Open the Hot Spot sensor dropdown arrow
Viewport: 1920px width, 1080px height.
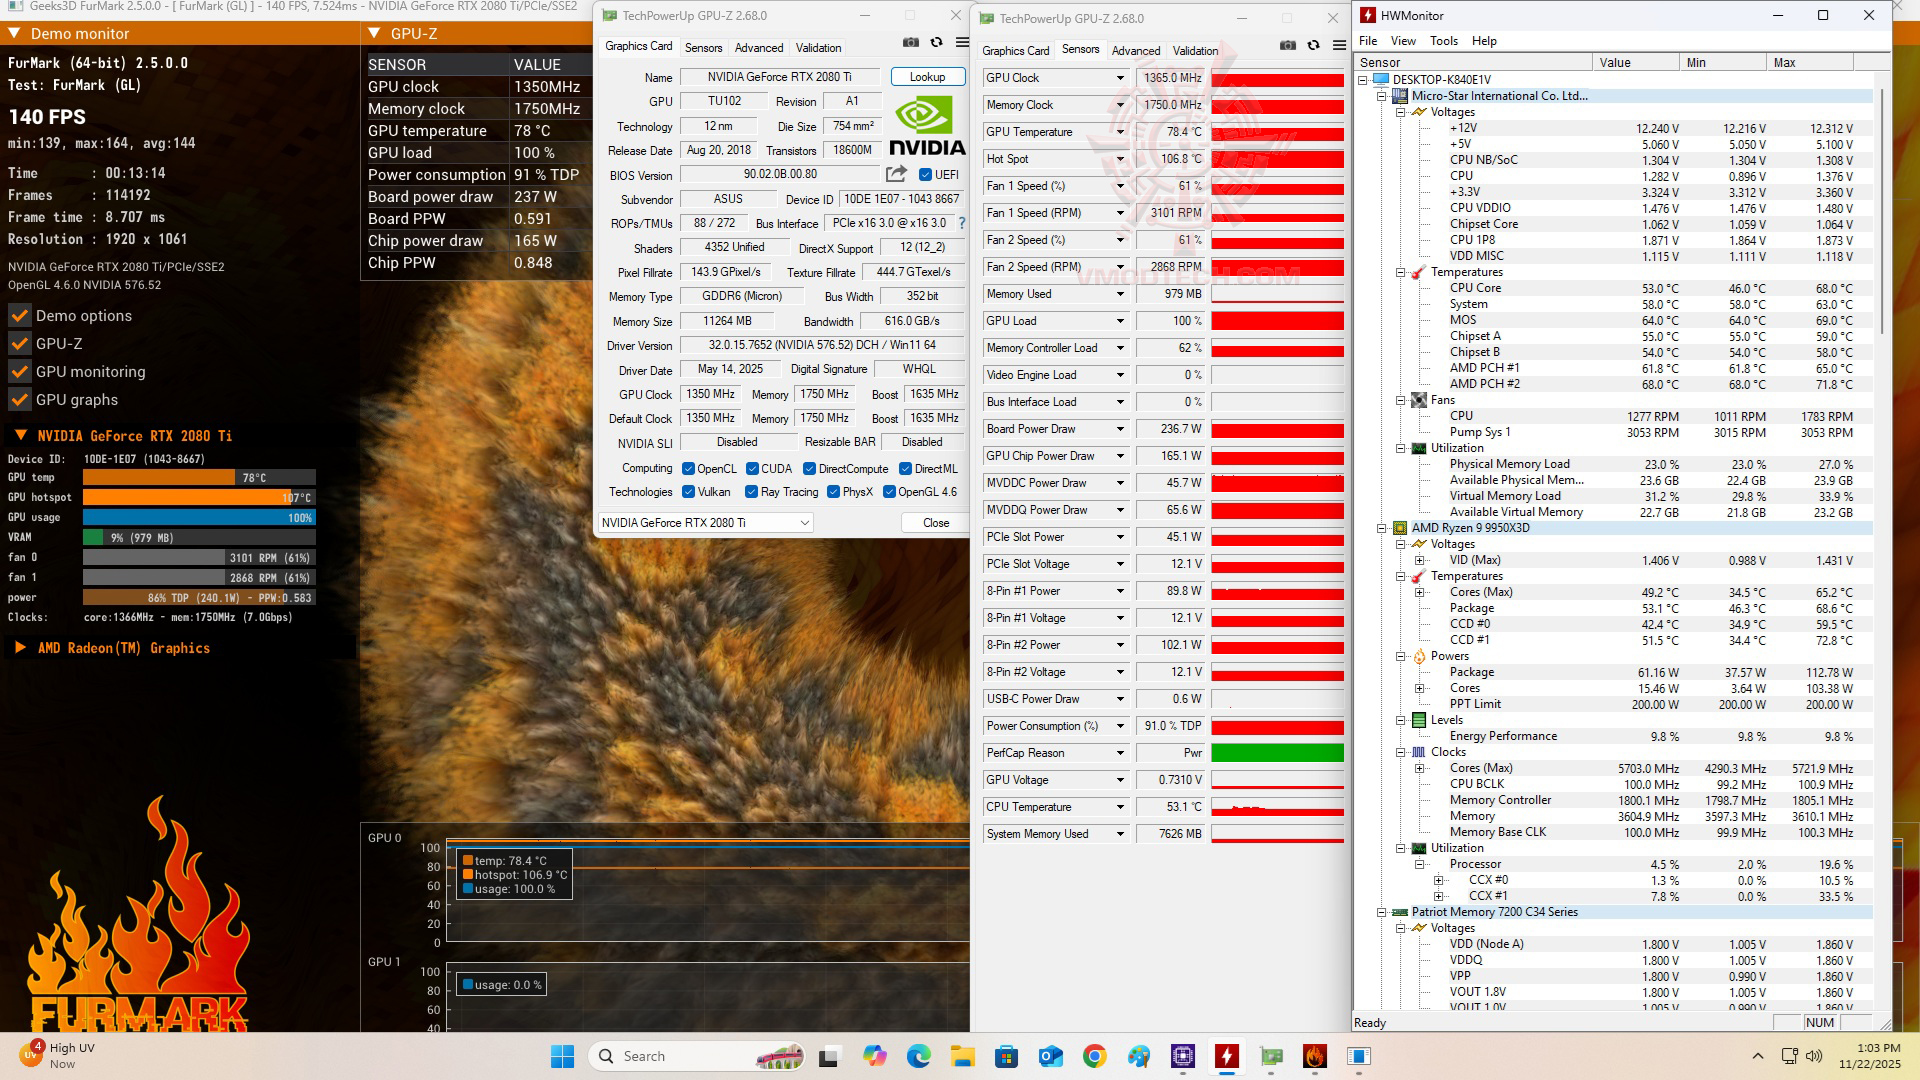[1120, 159]
